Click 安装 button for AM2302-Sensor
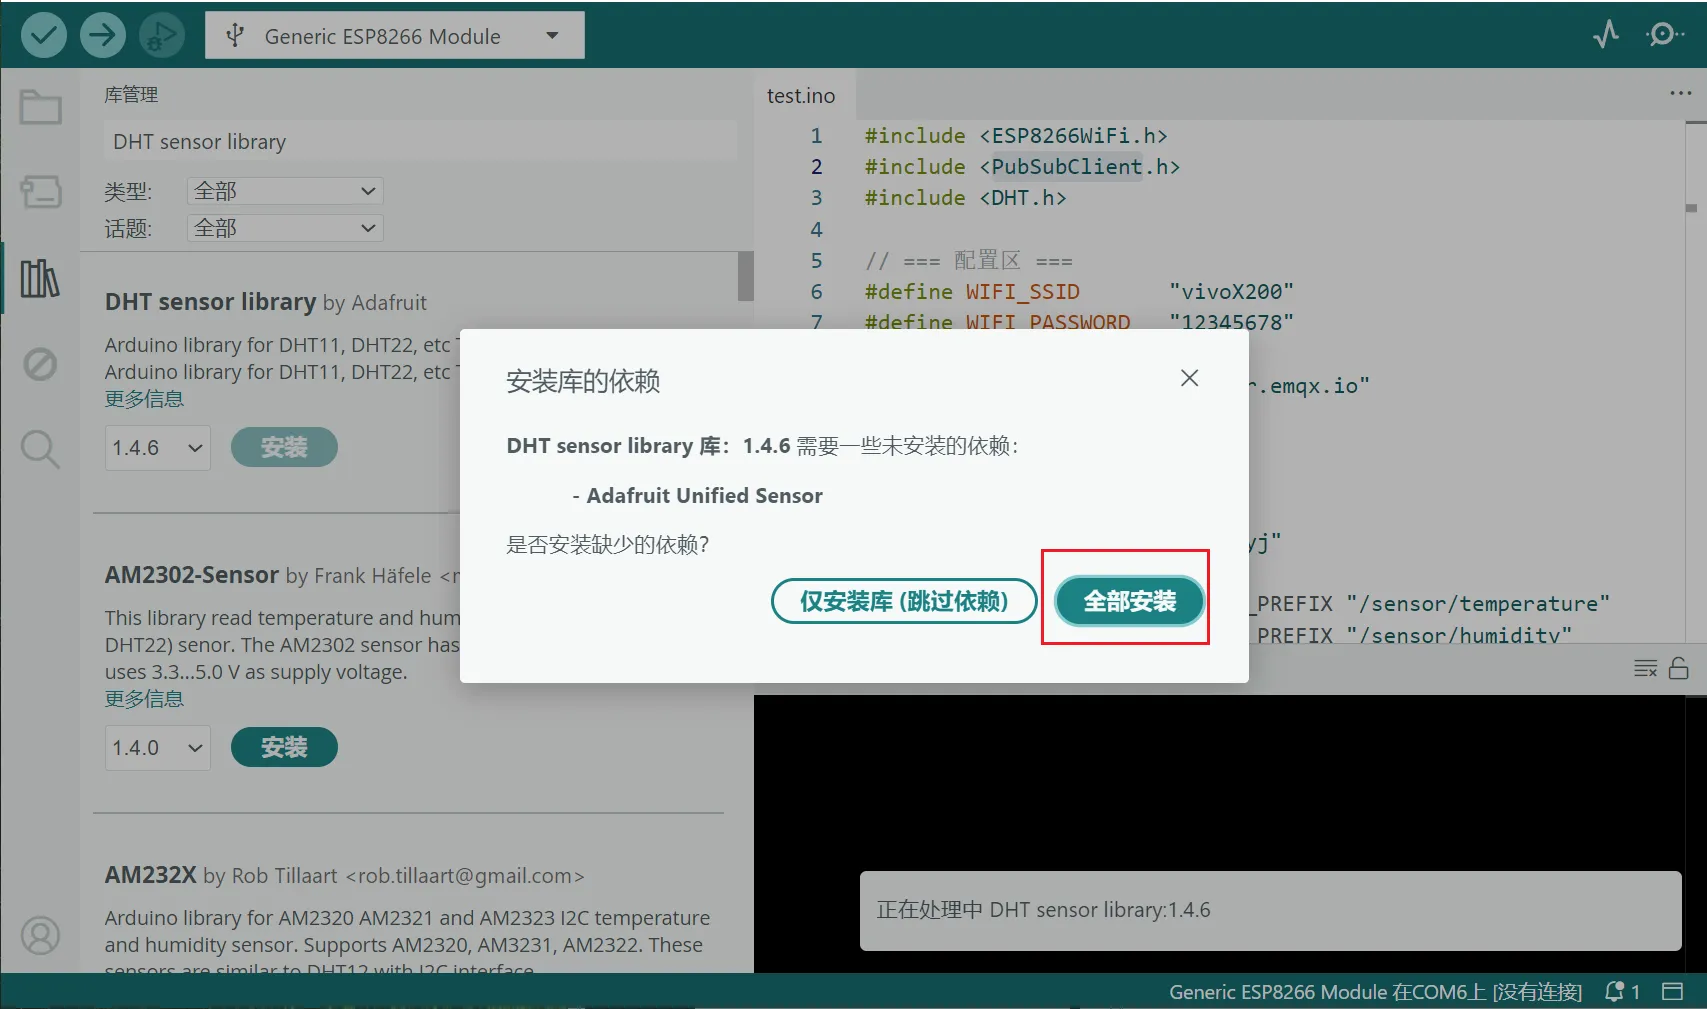The width and height of the screenshot is (1707, 1009). click(x=284, y=747)
